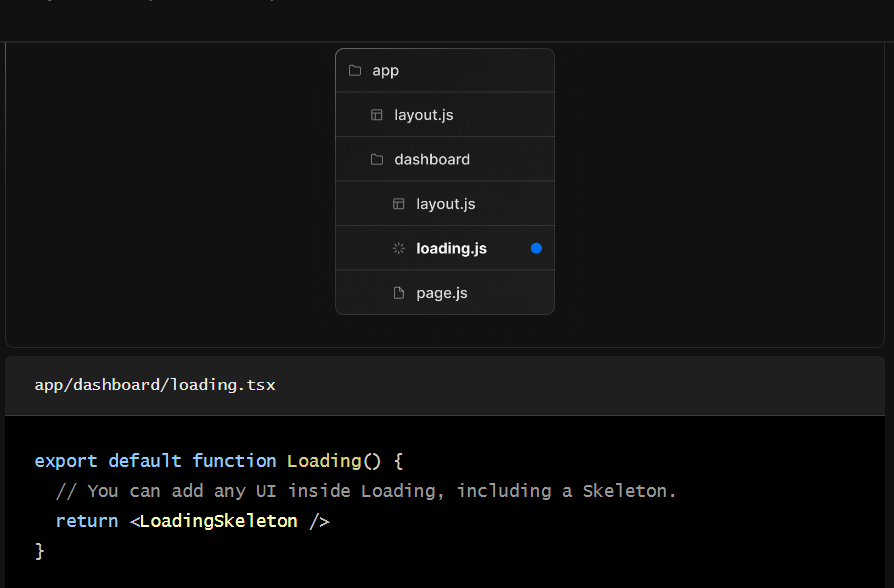The image size is (894, 588).
Task: Click the blue dot on the loading.js row
Action: 536,248
